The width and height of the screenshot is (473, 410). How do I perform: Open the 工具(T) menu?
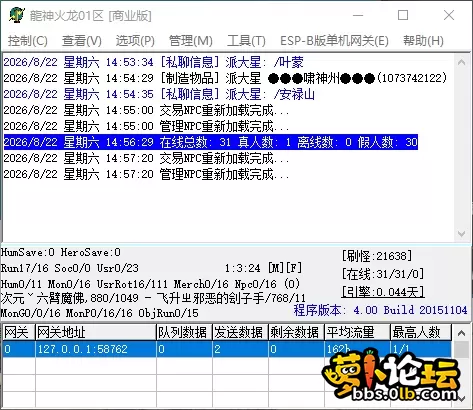tap(246, 41)
